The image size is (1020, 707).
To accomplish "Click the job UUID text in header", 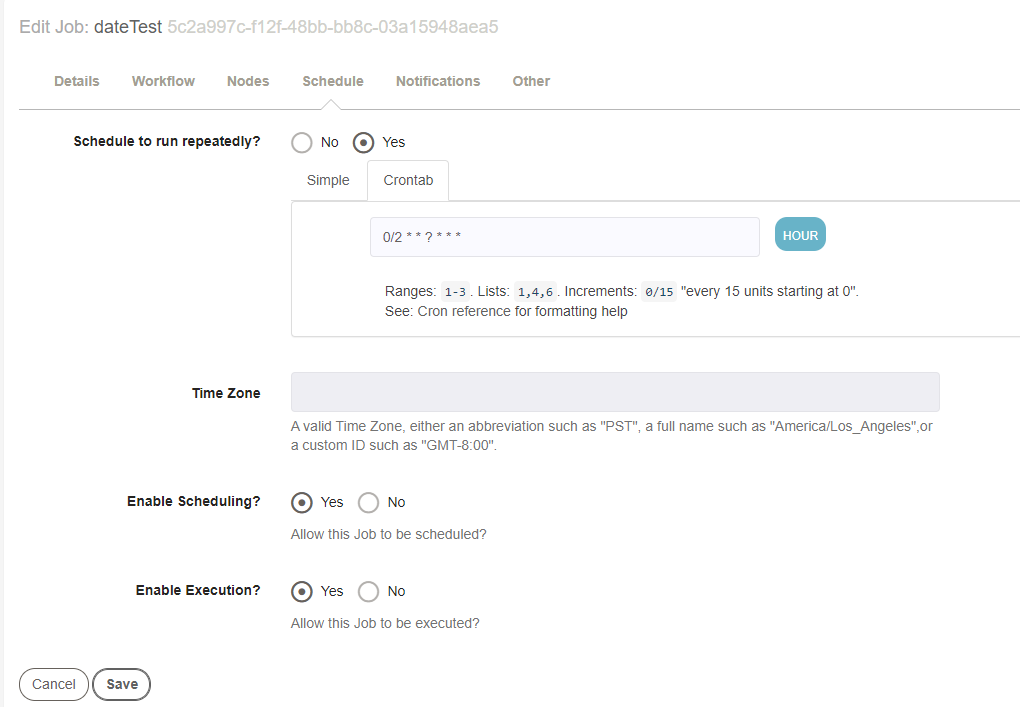I will [332, 27].
